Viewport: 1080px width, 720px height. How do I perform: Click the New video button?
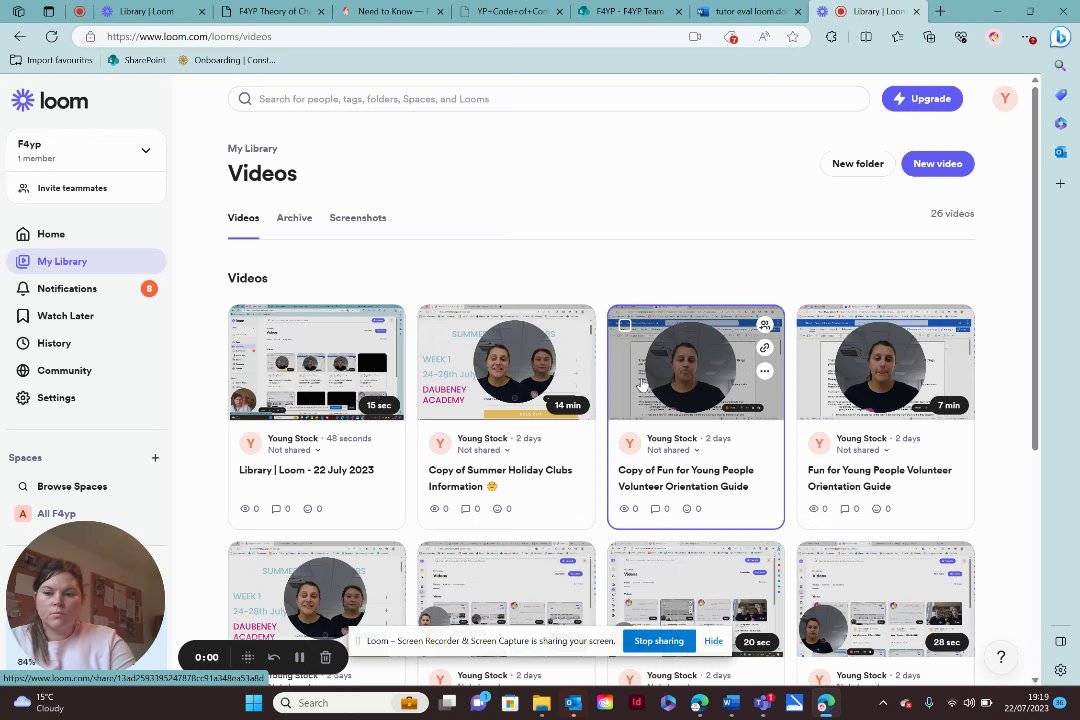(937, 163)
